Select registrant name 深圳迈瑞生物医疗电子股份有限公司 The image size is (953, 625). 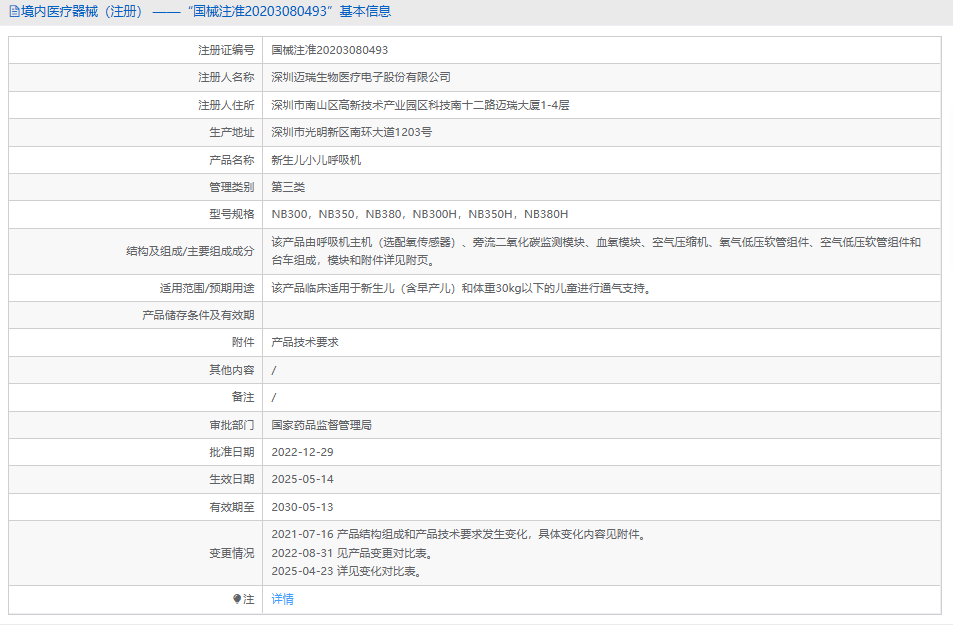(361, 77)
